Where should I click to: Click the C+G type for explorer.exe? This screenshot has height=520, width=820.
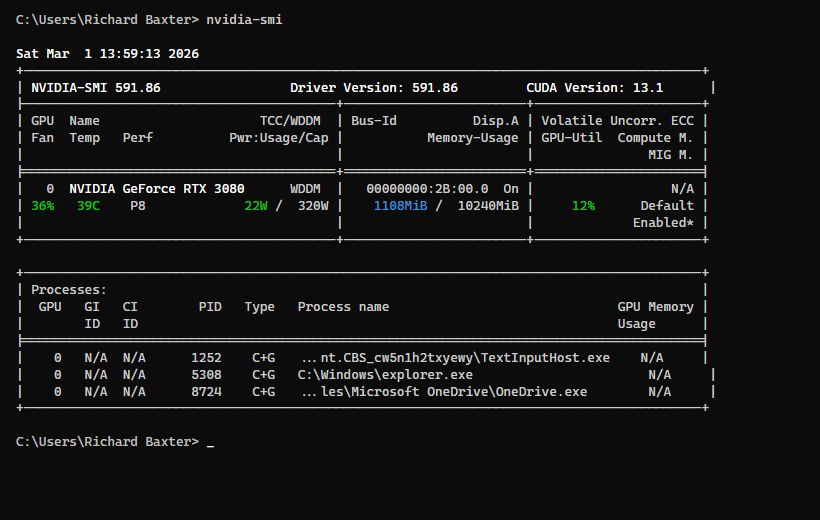(264, 375)
